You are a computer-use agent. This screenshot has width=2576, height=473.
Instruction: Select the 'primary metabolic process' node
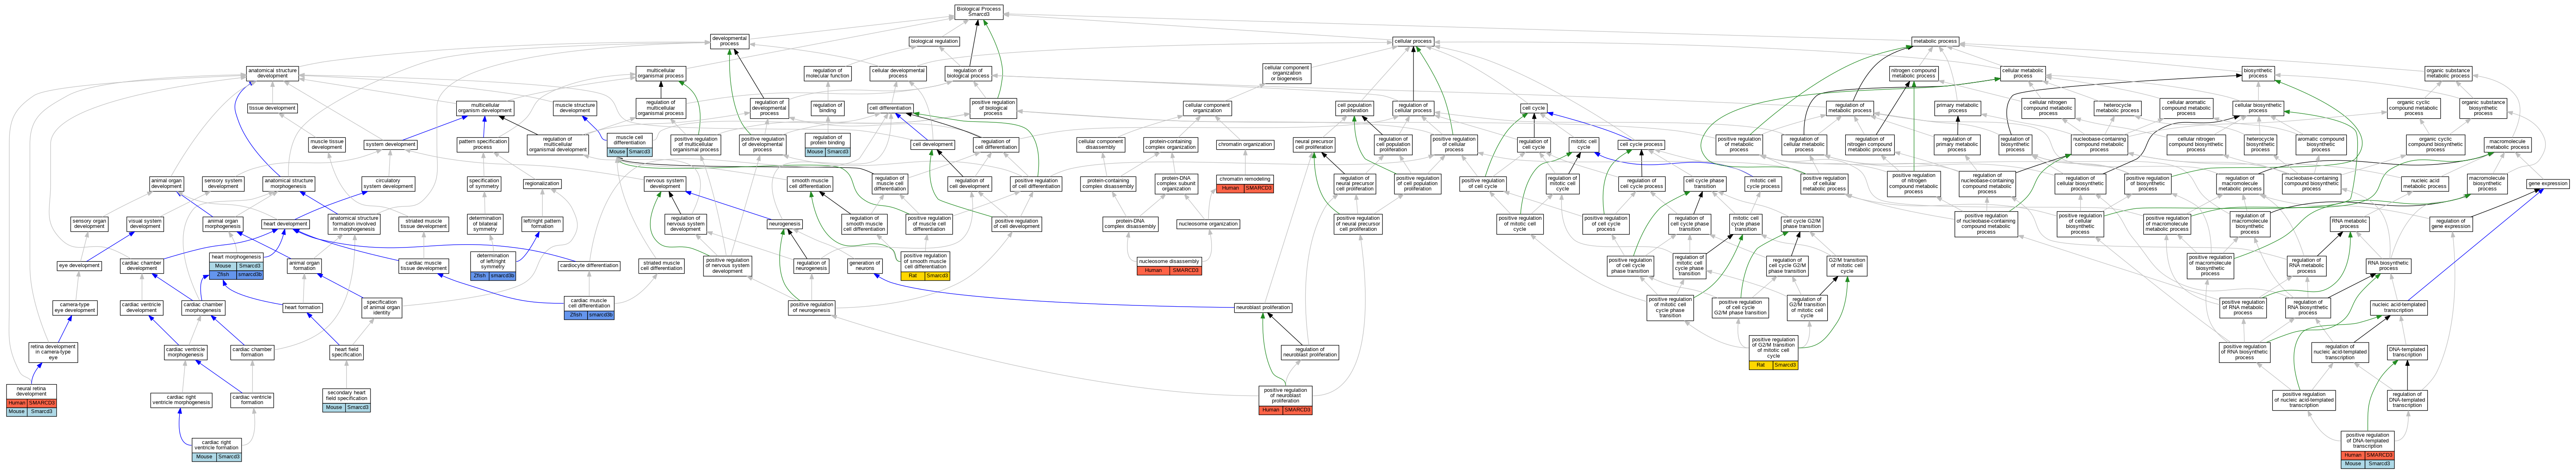click(1957, 108)
